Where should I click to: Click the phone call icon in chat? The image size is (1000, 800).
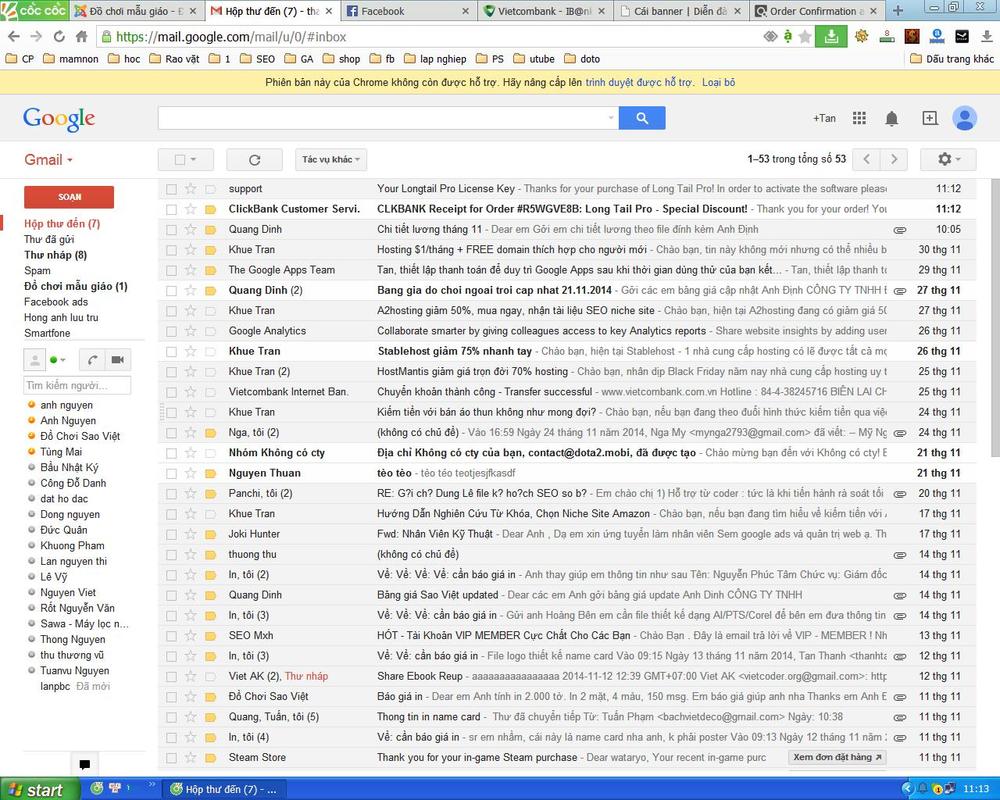(x=92, y=360)
